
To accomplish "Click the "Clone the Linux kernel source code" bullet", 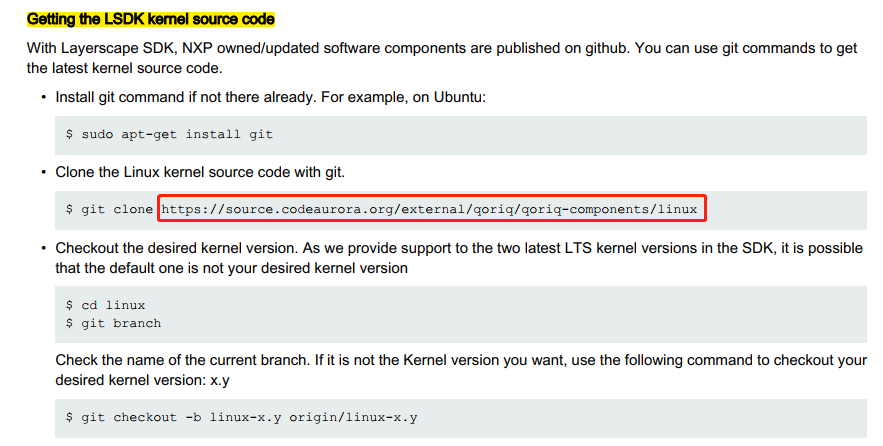I will [199, 172].
